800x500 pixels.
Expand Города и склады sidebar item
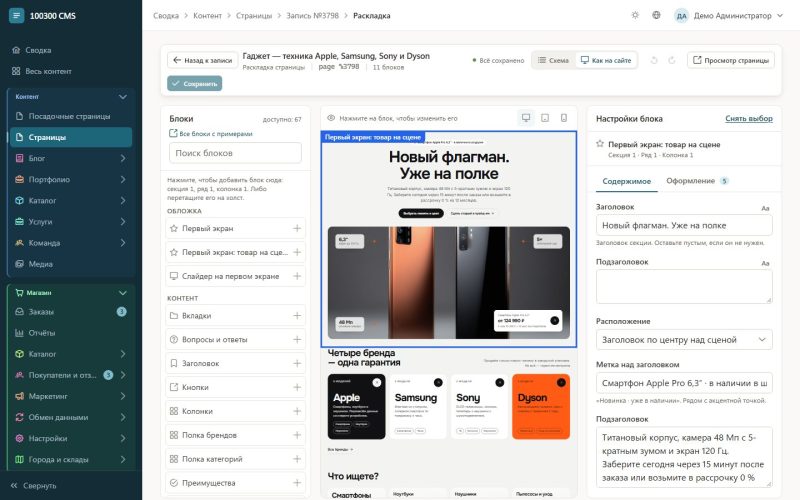pyautogui.click(x=123, y=459)
